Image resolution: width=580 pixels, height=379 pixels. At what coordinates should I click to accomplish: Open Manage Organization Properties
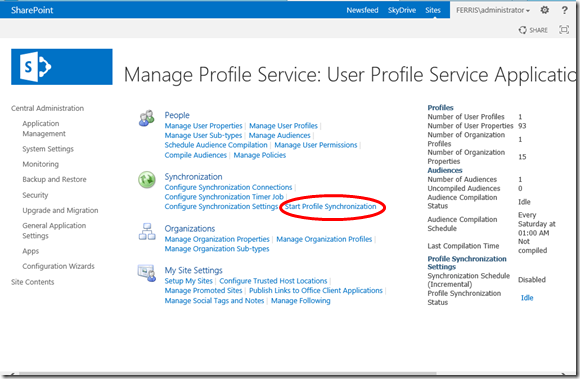(x=217, y=239)
